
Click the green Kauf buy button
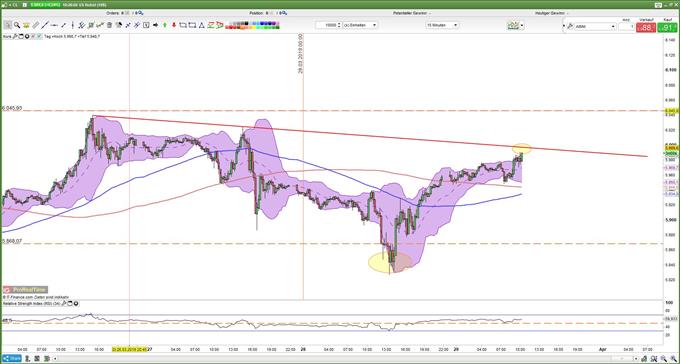(667, 28)
